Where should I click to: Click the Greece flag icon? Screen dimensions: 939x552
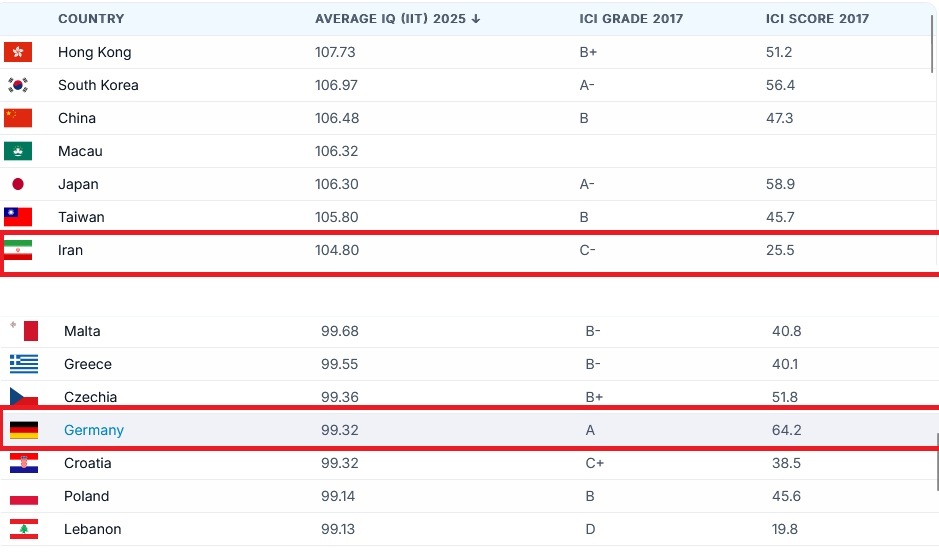[x=24, y=363]
